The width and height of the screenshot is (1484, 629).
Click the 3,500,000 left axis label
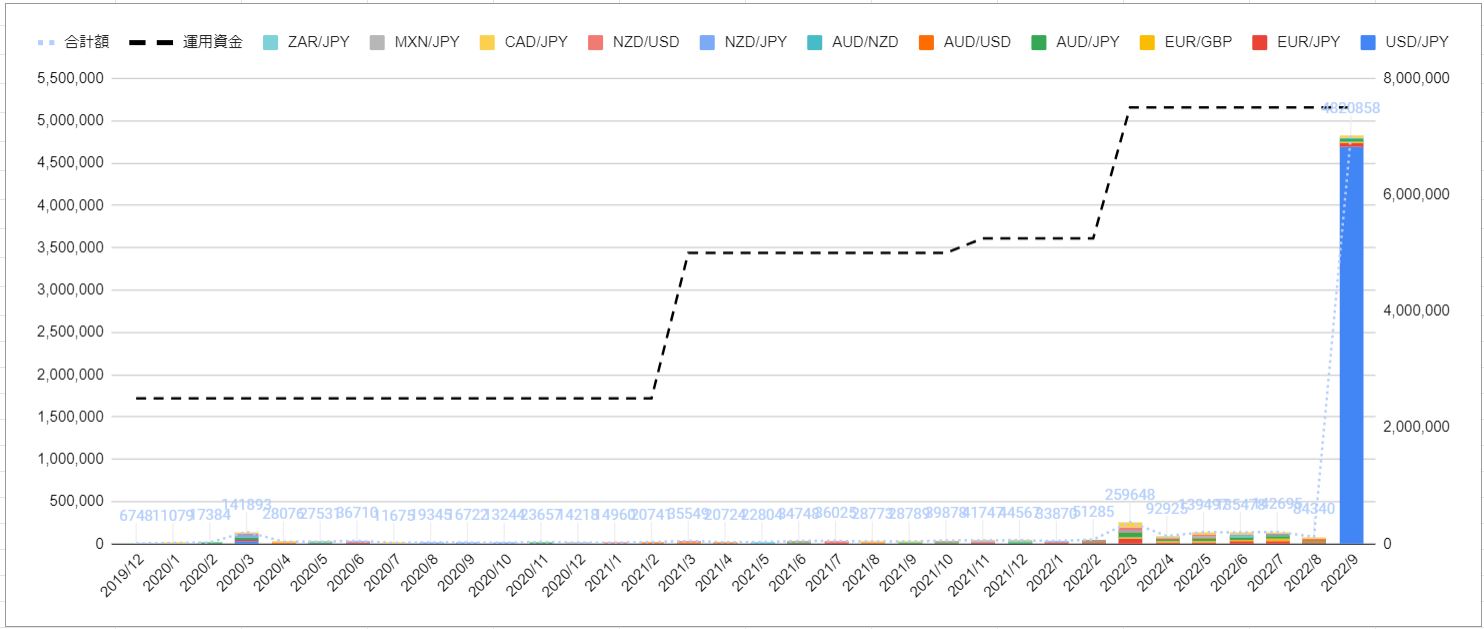click(69, 248)
